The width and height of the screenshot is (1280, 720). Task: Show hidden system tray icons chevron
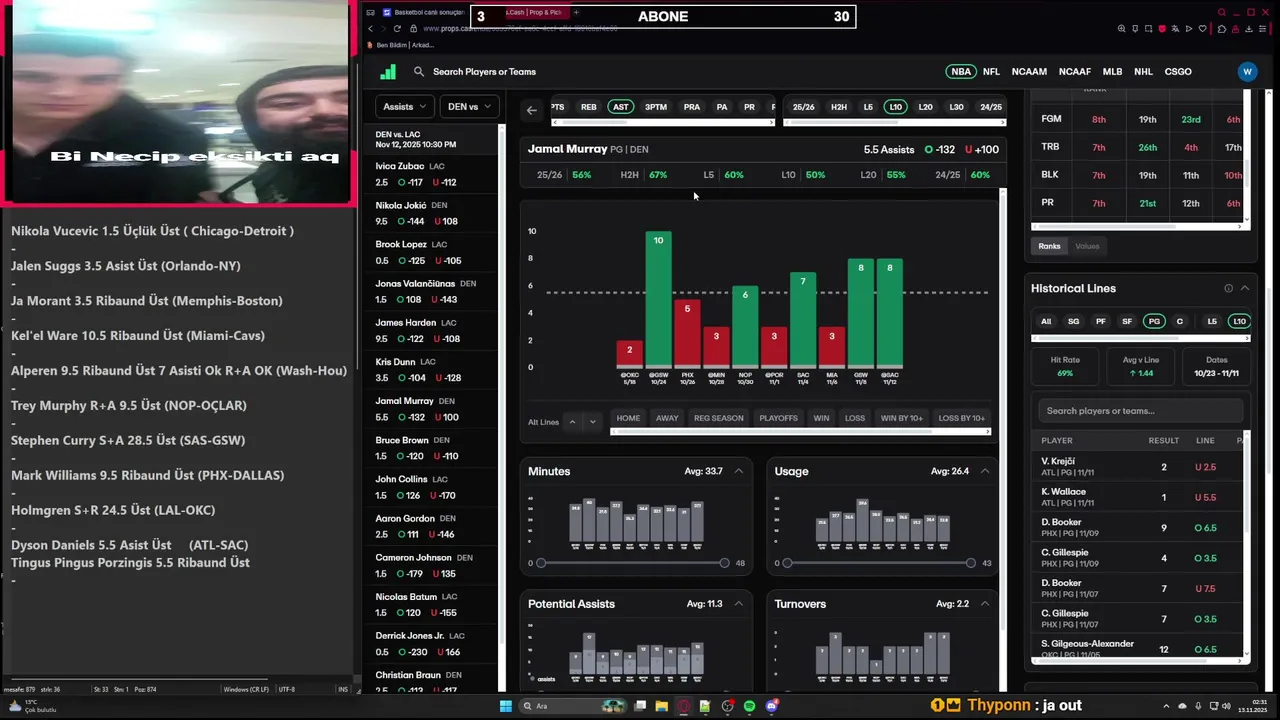tap(1166, 706)
